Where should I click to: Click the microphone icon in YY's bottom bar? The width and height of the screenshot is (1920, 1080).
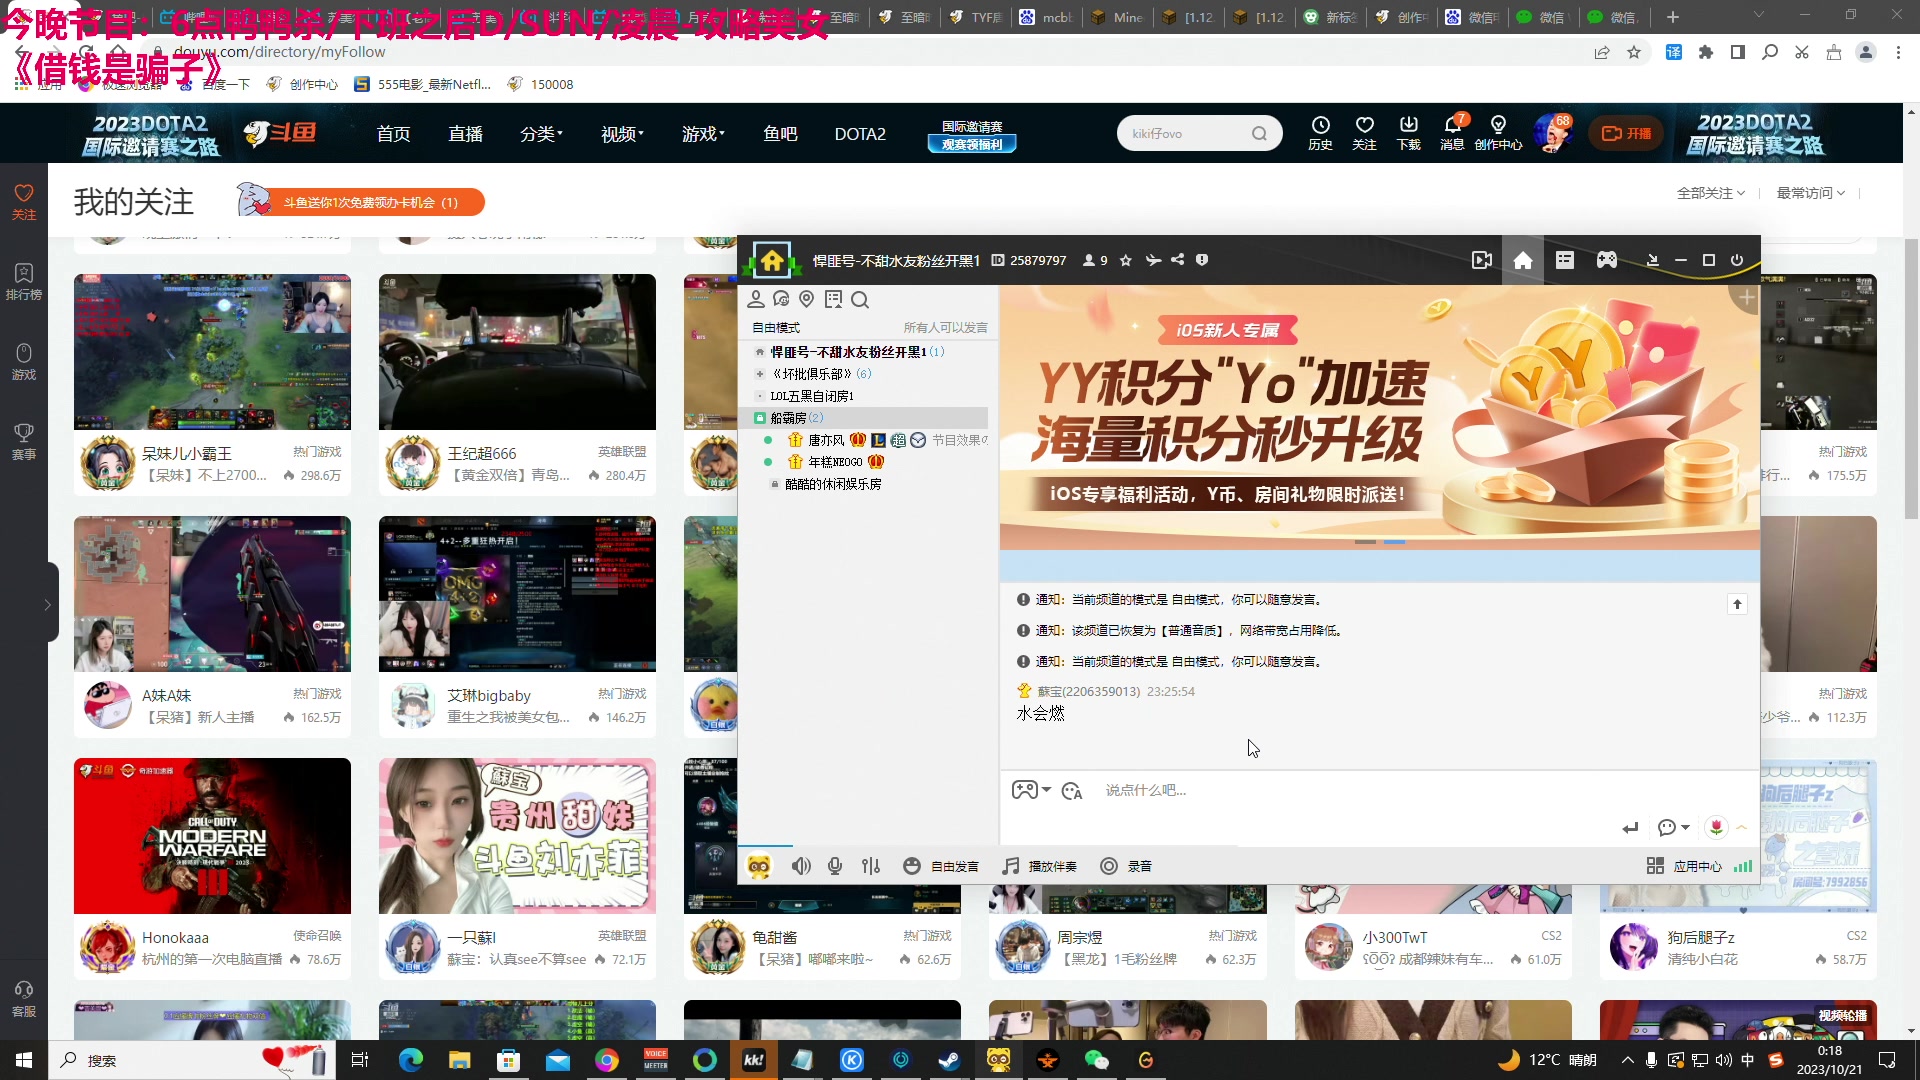click(x=836, y=866)
